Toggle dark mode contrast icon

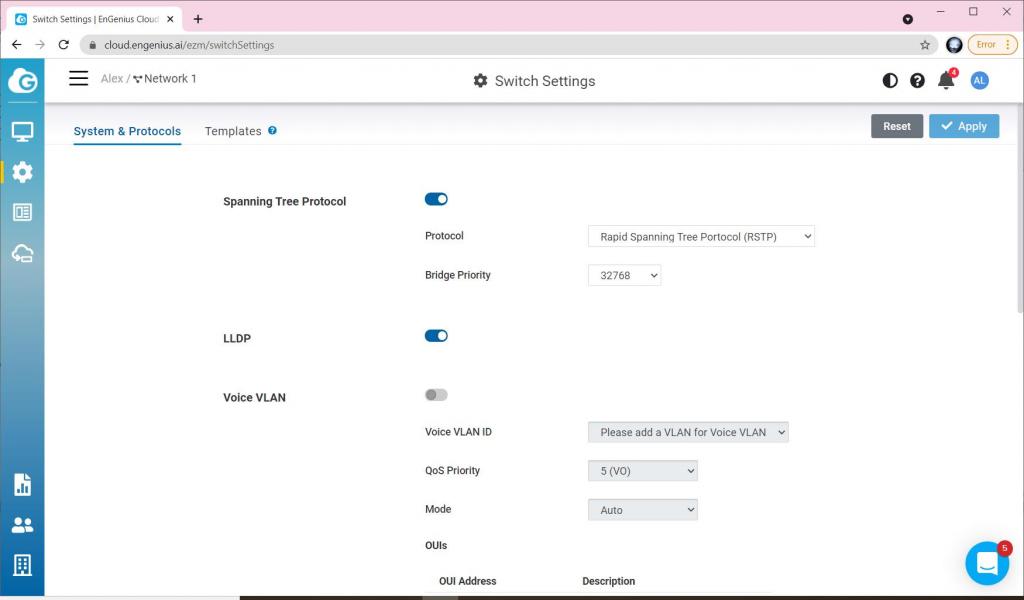point(889,80)
